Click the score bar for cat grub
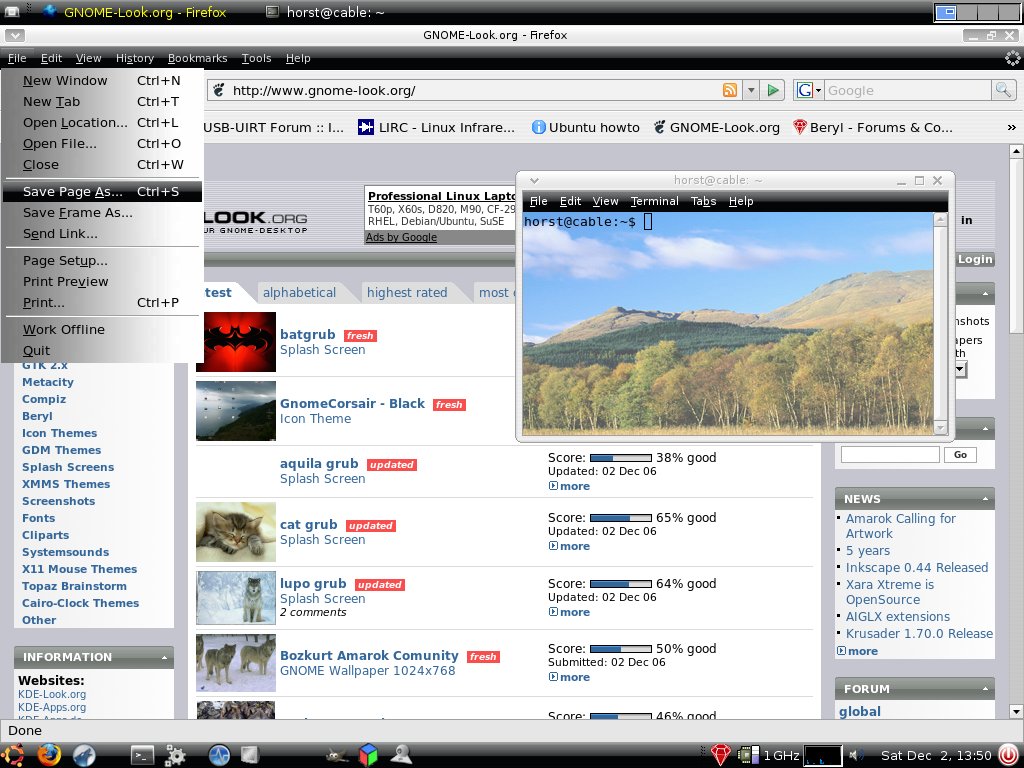 [x=620, y=518]
